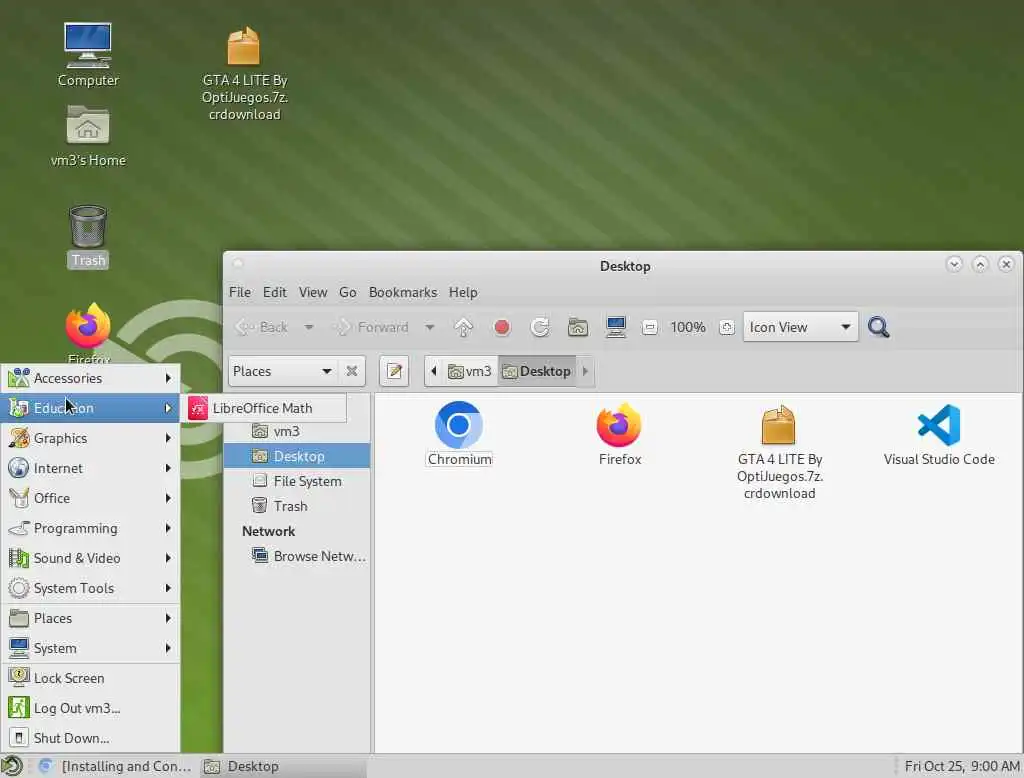Open the Icon View mode dropdown

point(800,327)
